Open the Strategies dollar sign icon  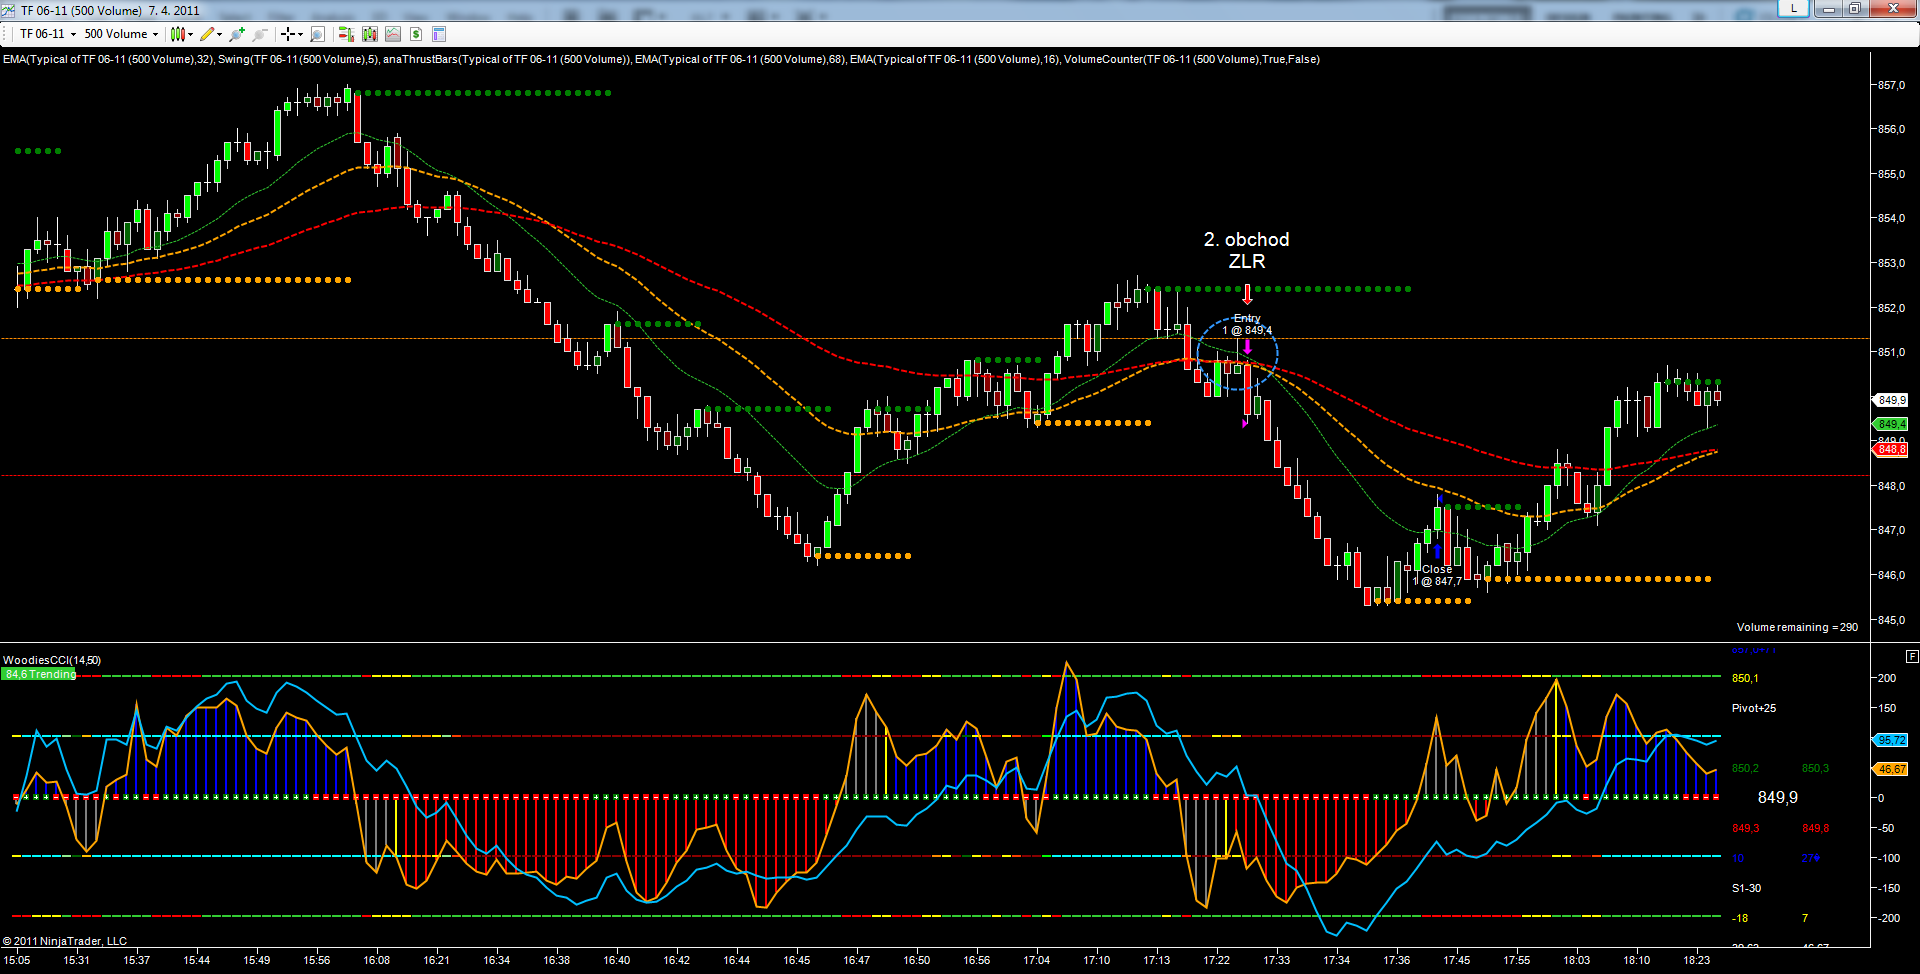click(416, 34)
